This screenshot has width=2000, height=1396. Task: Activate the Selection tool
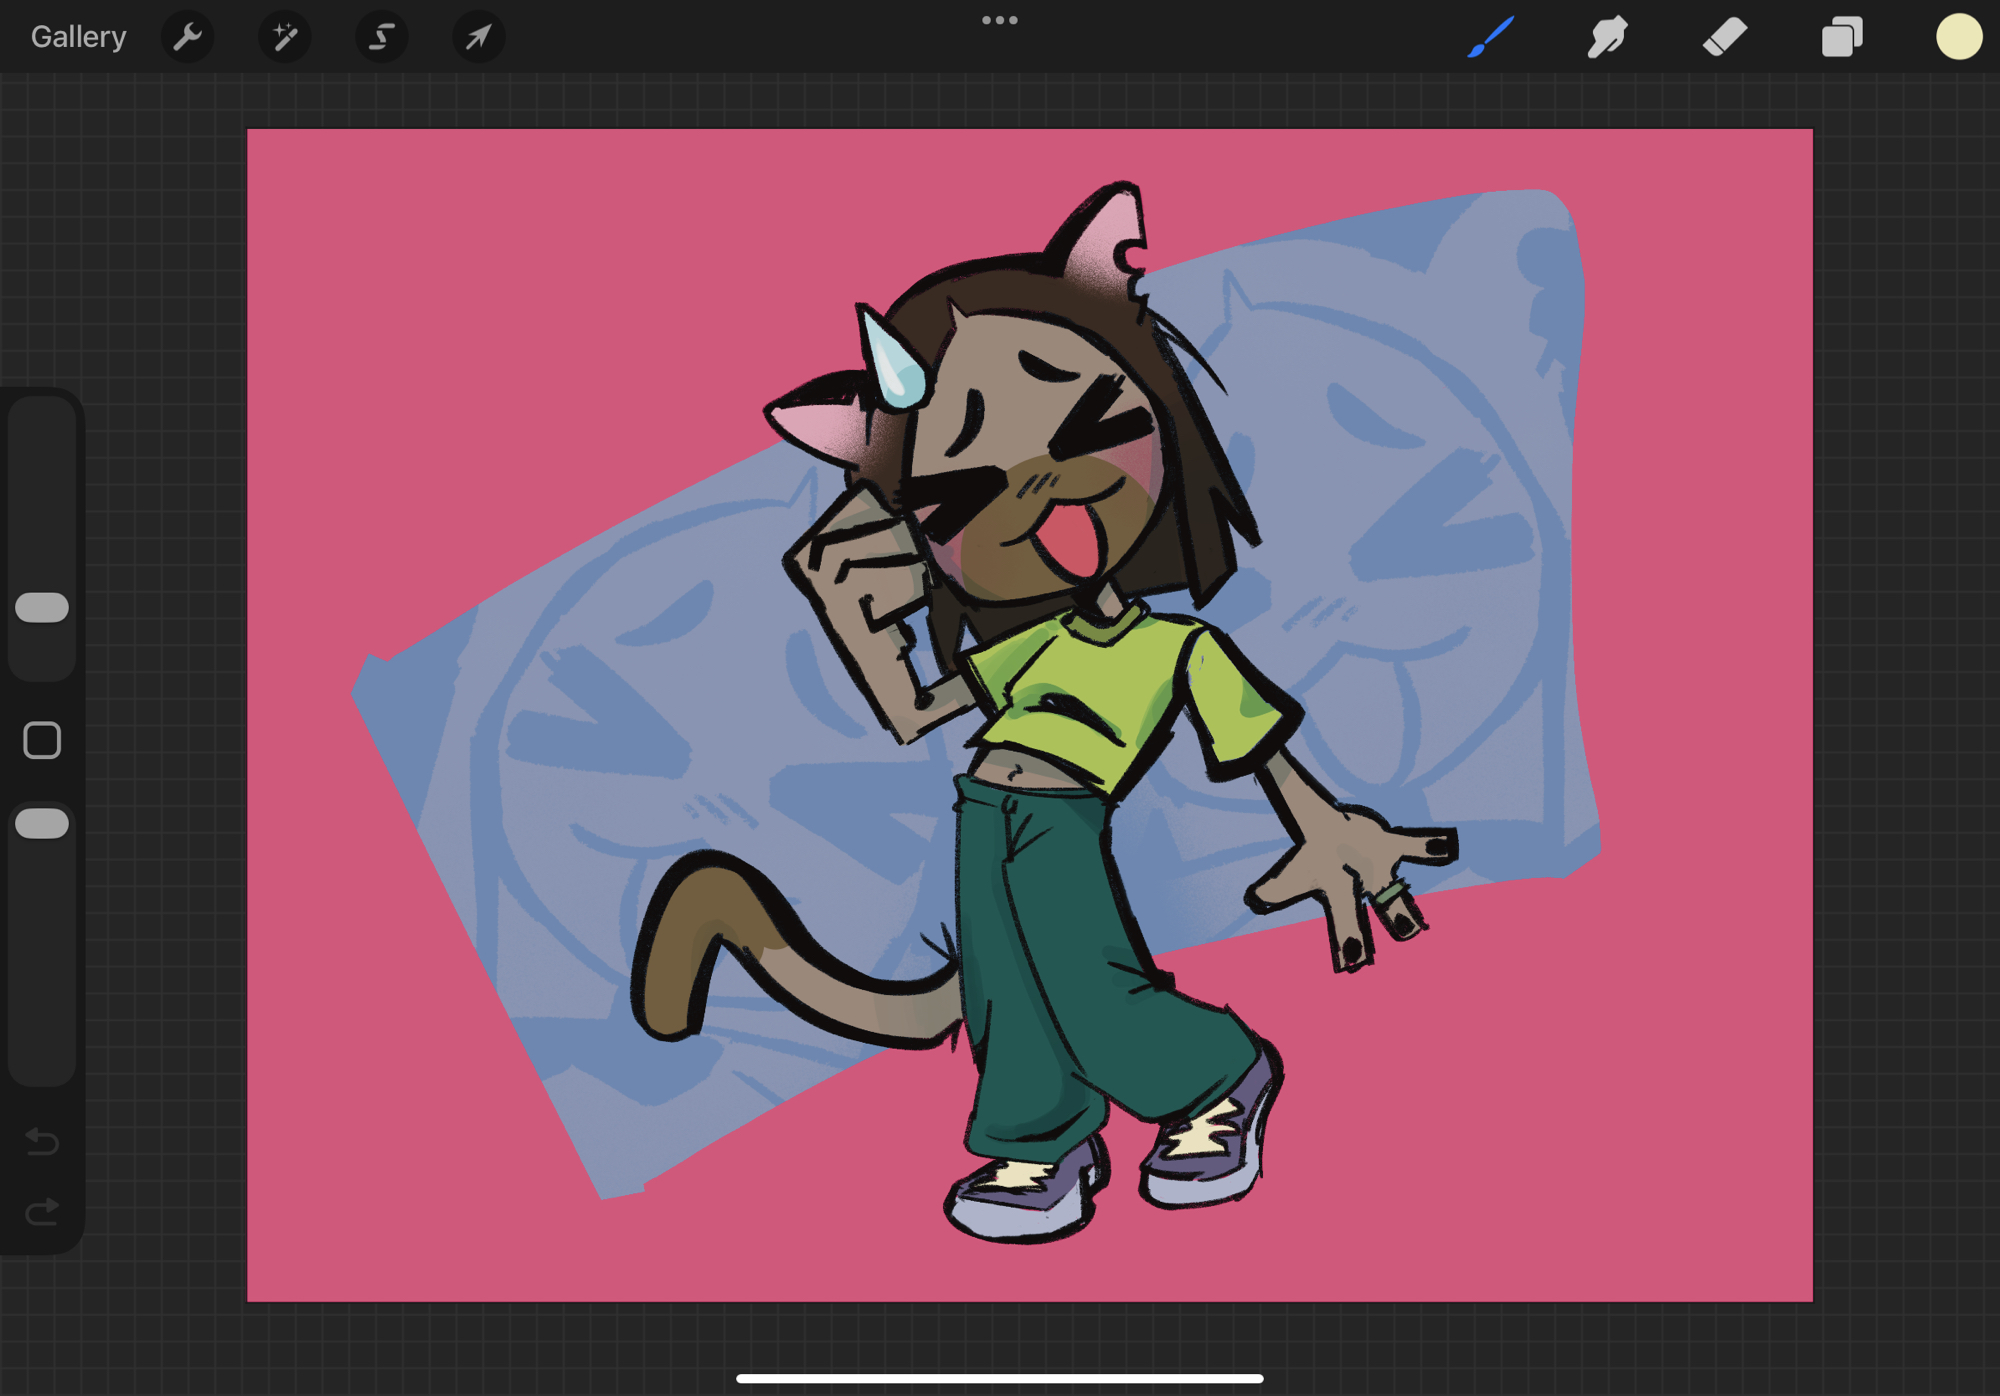381,37
